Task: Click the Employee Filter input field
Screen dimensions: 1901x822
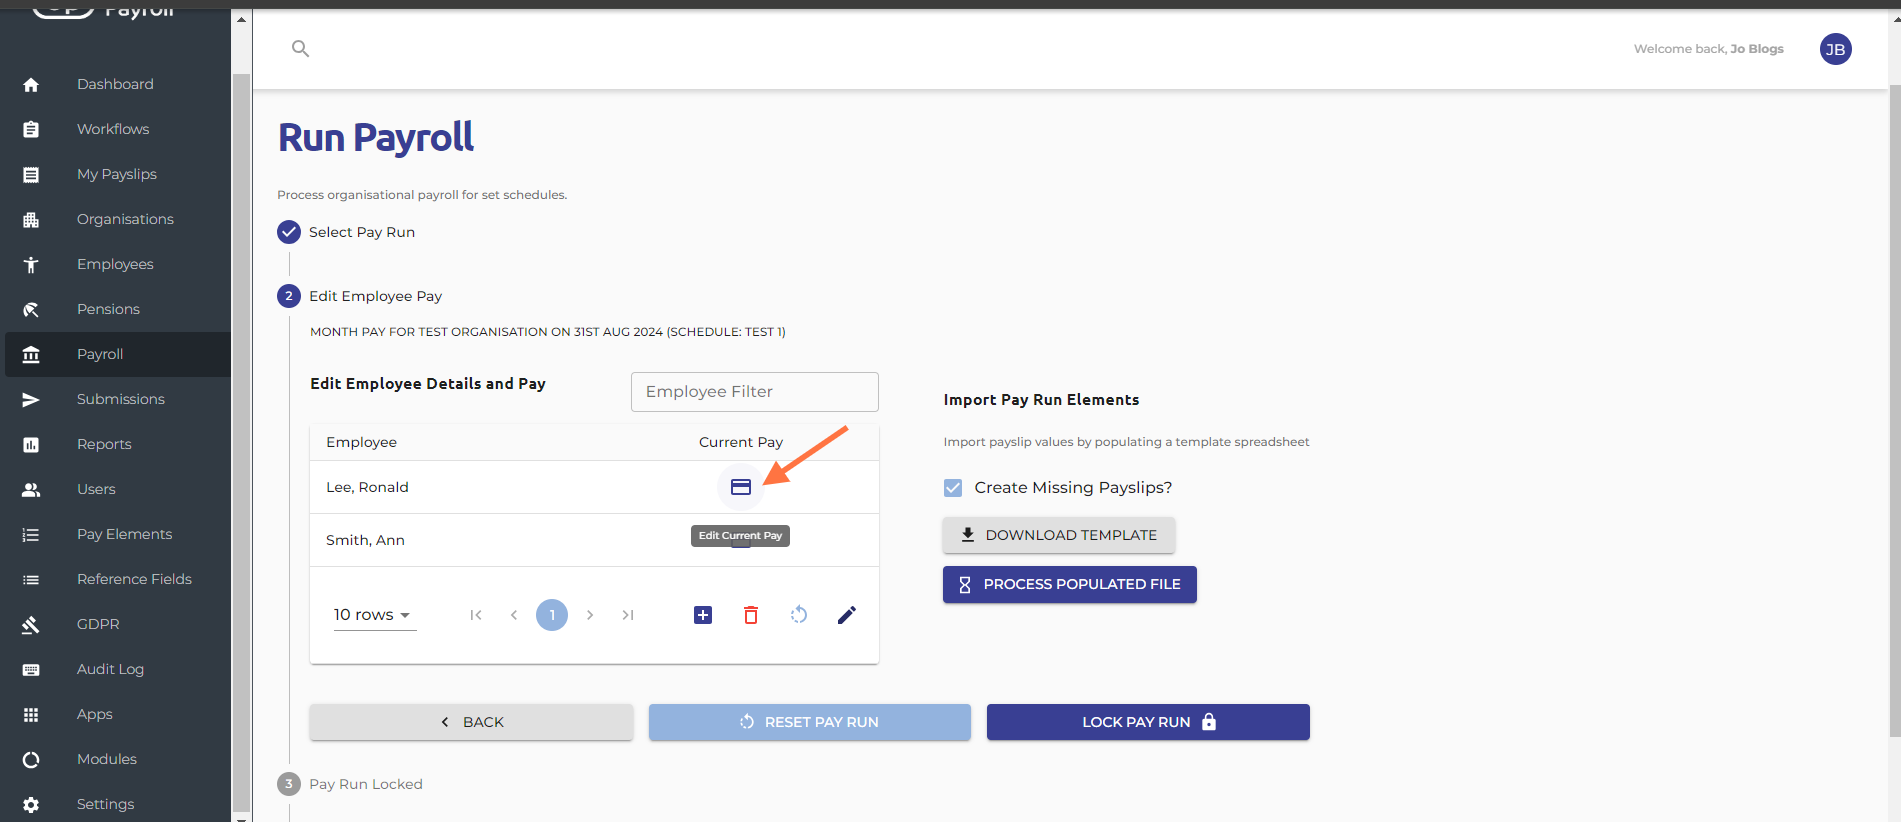Action: [x=755, y=392]
